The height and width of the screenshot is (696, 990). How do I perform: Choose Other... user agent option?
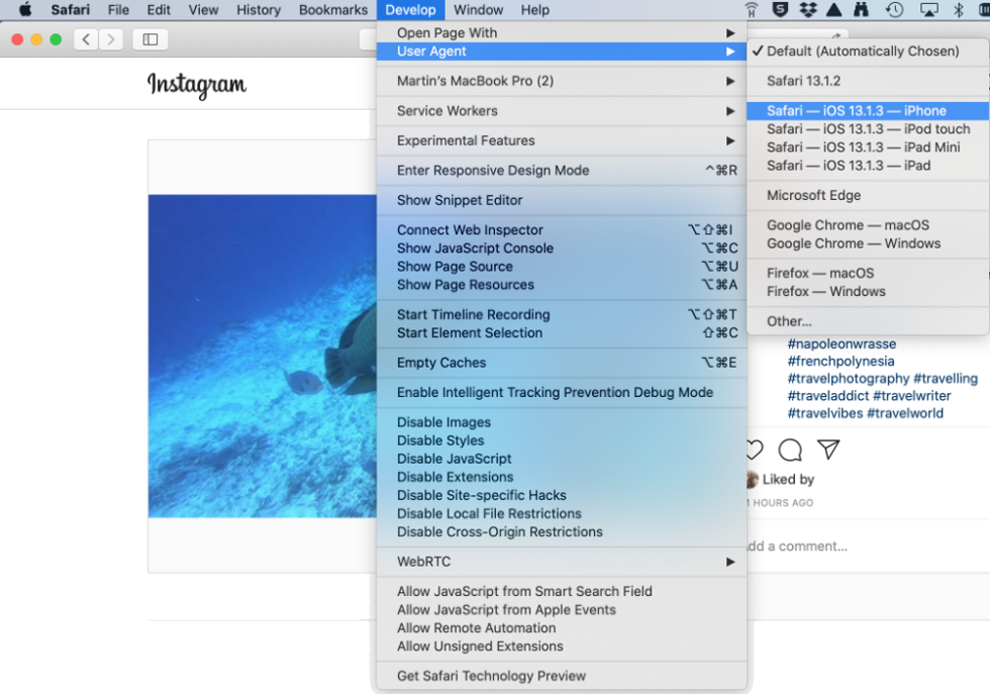(868, 321)
